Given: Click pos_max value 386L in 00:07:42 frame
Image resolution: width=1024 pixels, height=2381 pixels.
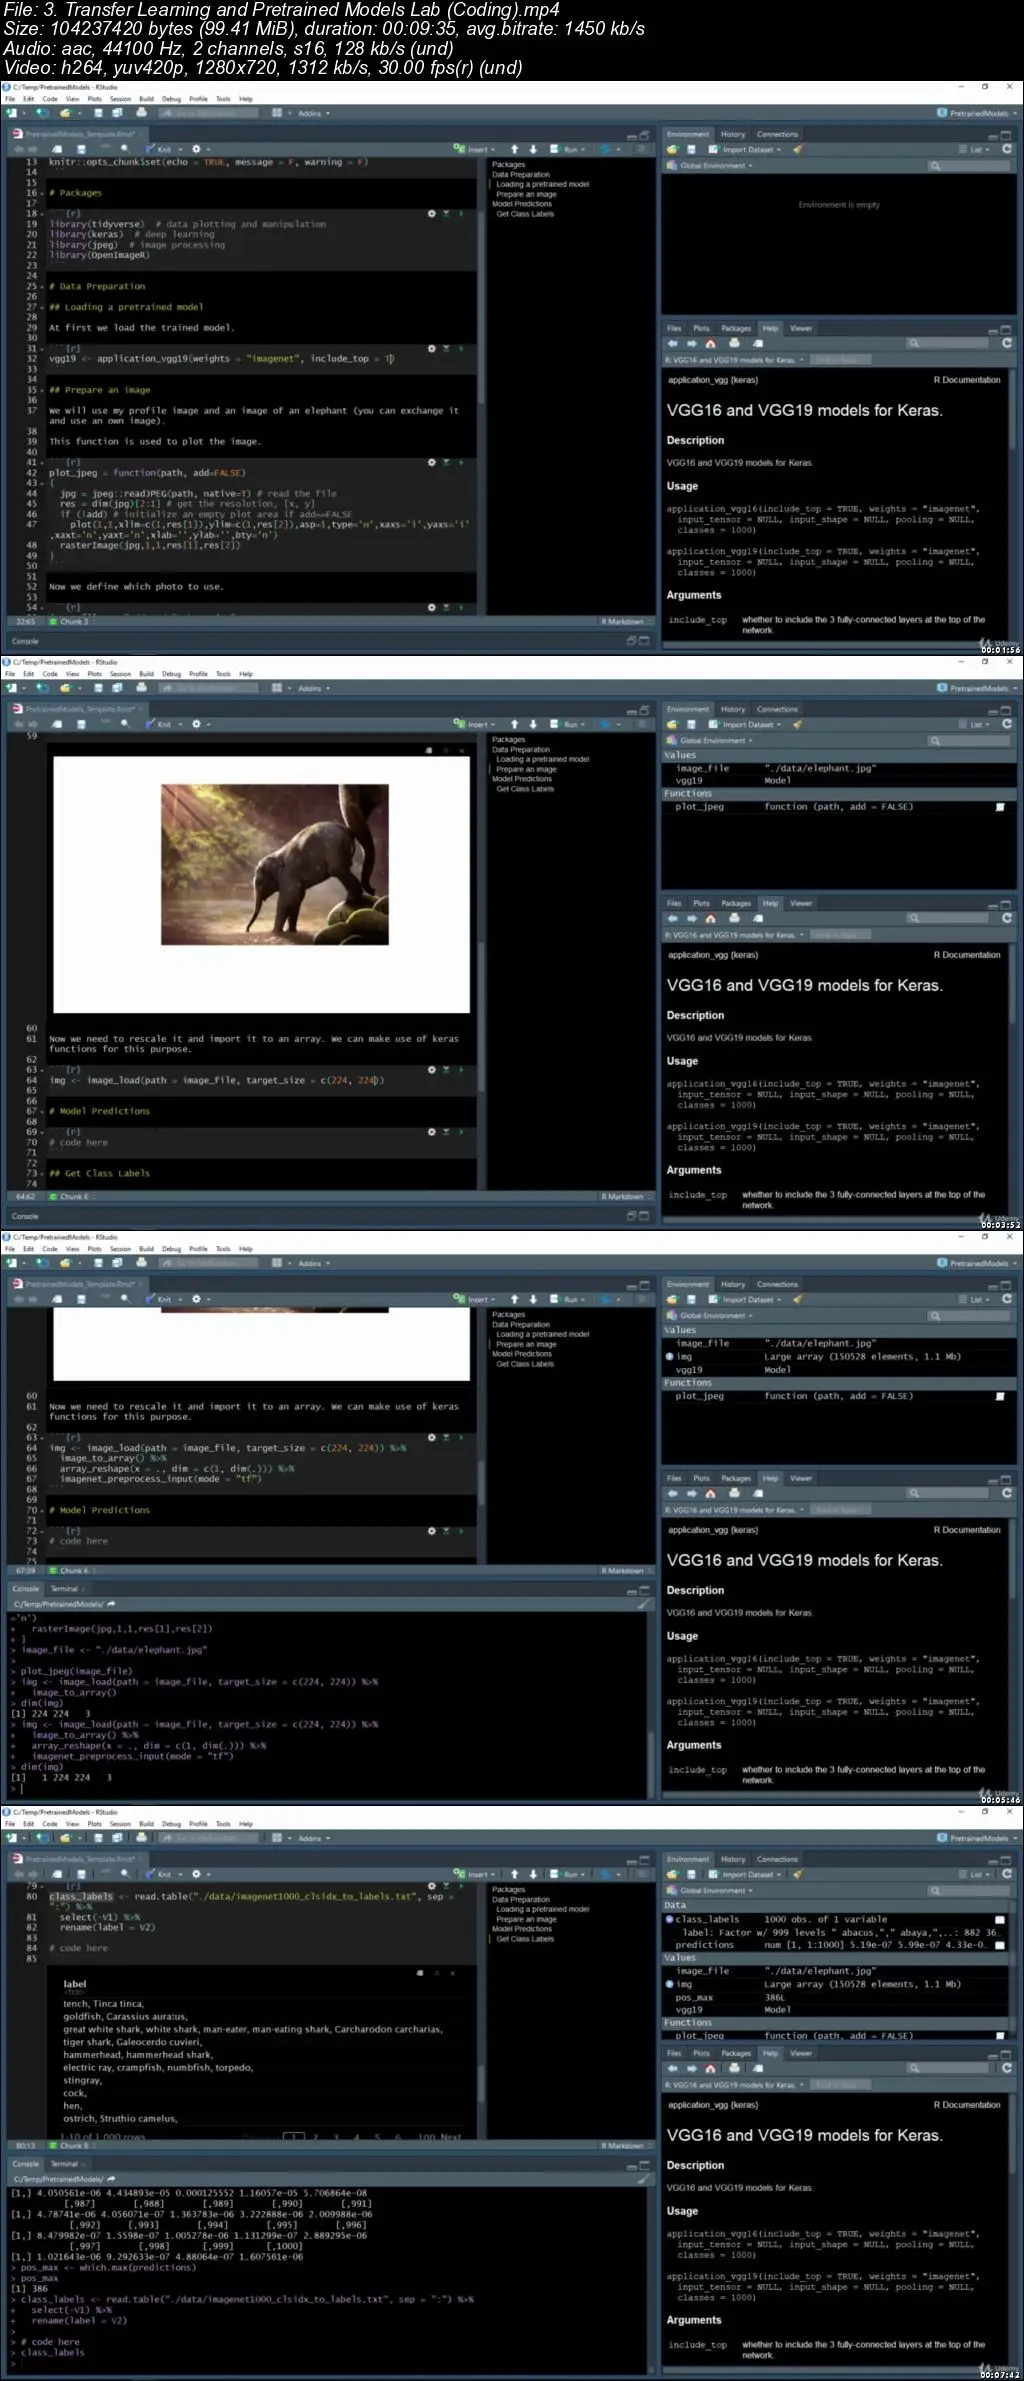Looking at the screenshot, I should pos(774,1997).
